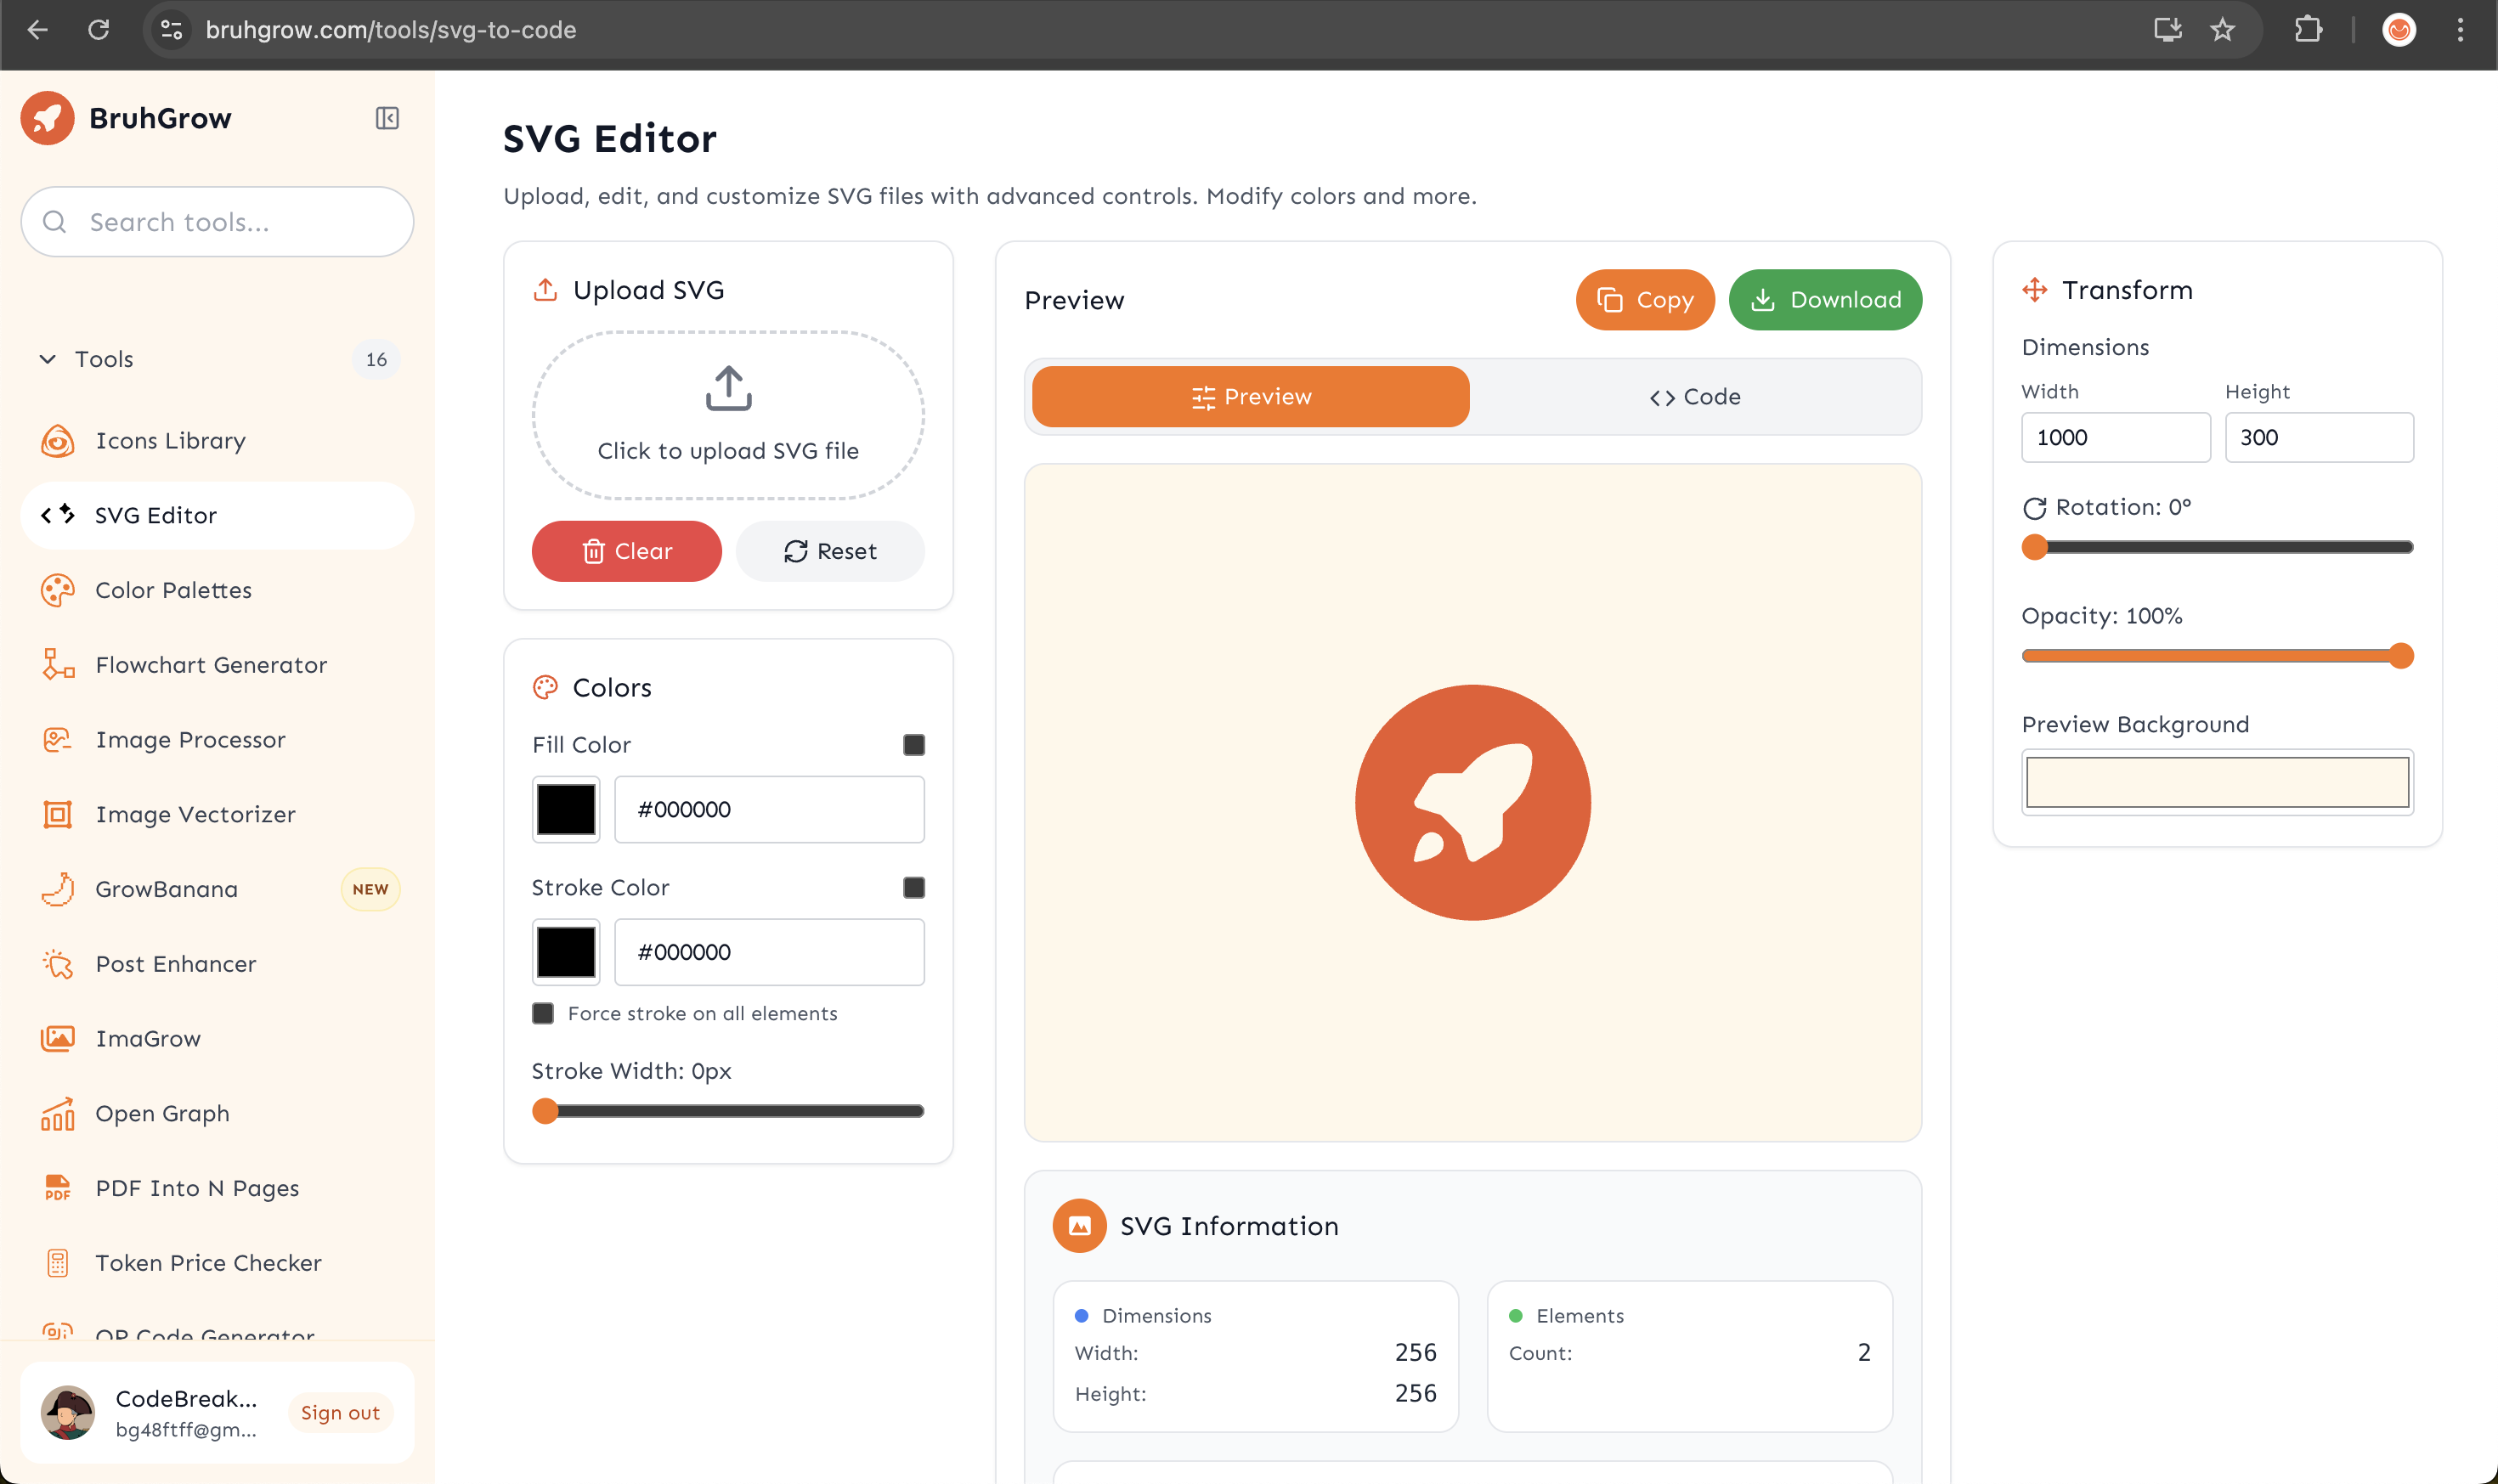2498x1484 pixels.
Task: Click the NEW badge beside GrowBanana
Action: click(x=370, y=889)
